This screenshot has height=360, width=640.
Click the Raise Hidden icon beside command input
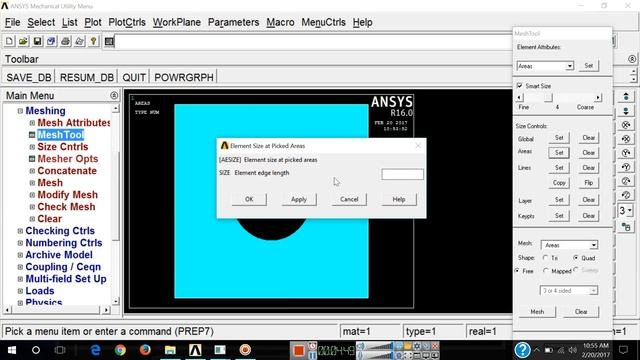(109, 41)
